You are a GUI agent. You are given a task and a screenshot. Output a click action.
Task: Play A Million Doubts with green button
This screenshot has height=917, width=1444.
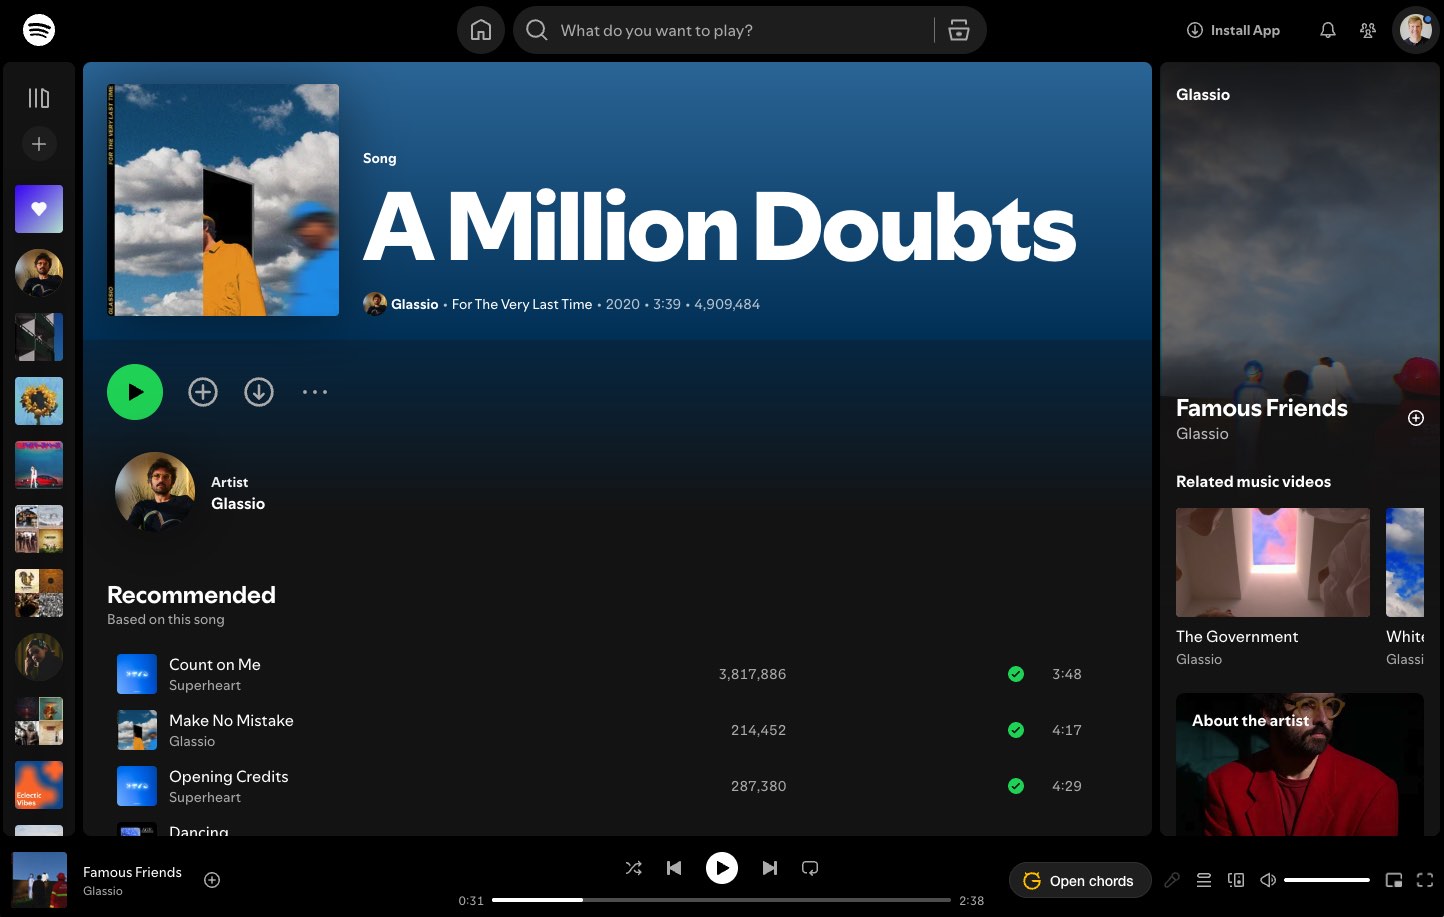coord(135,392)
